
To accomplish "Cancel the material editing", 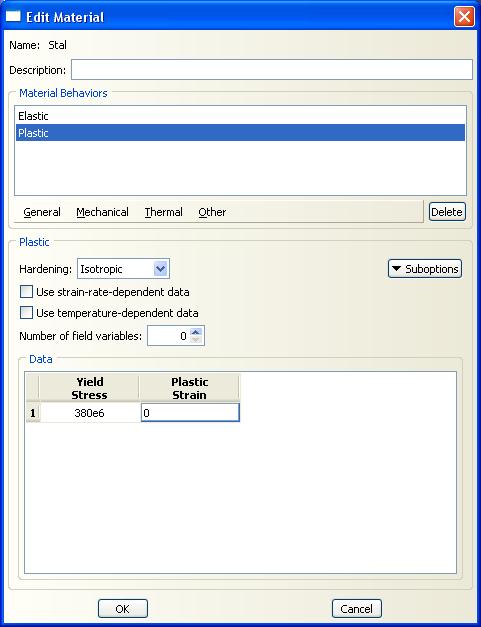I will (357, 609).
